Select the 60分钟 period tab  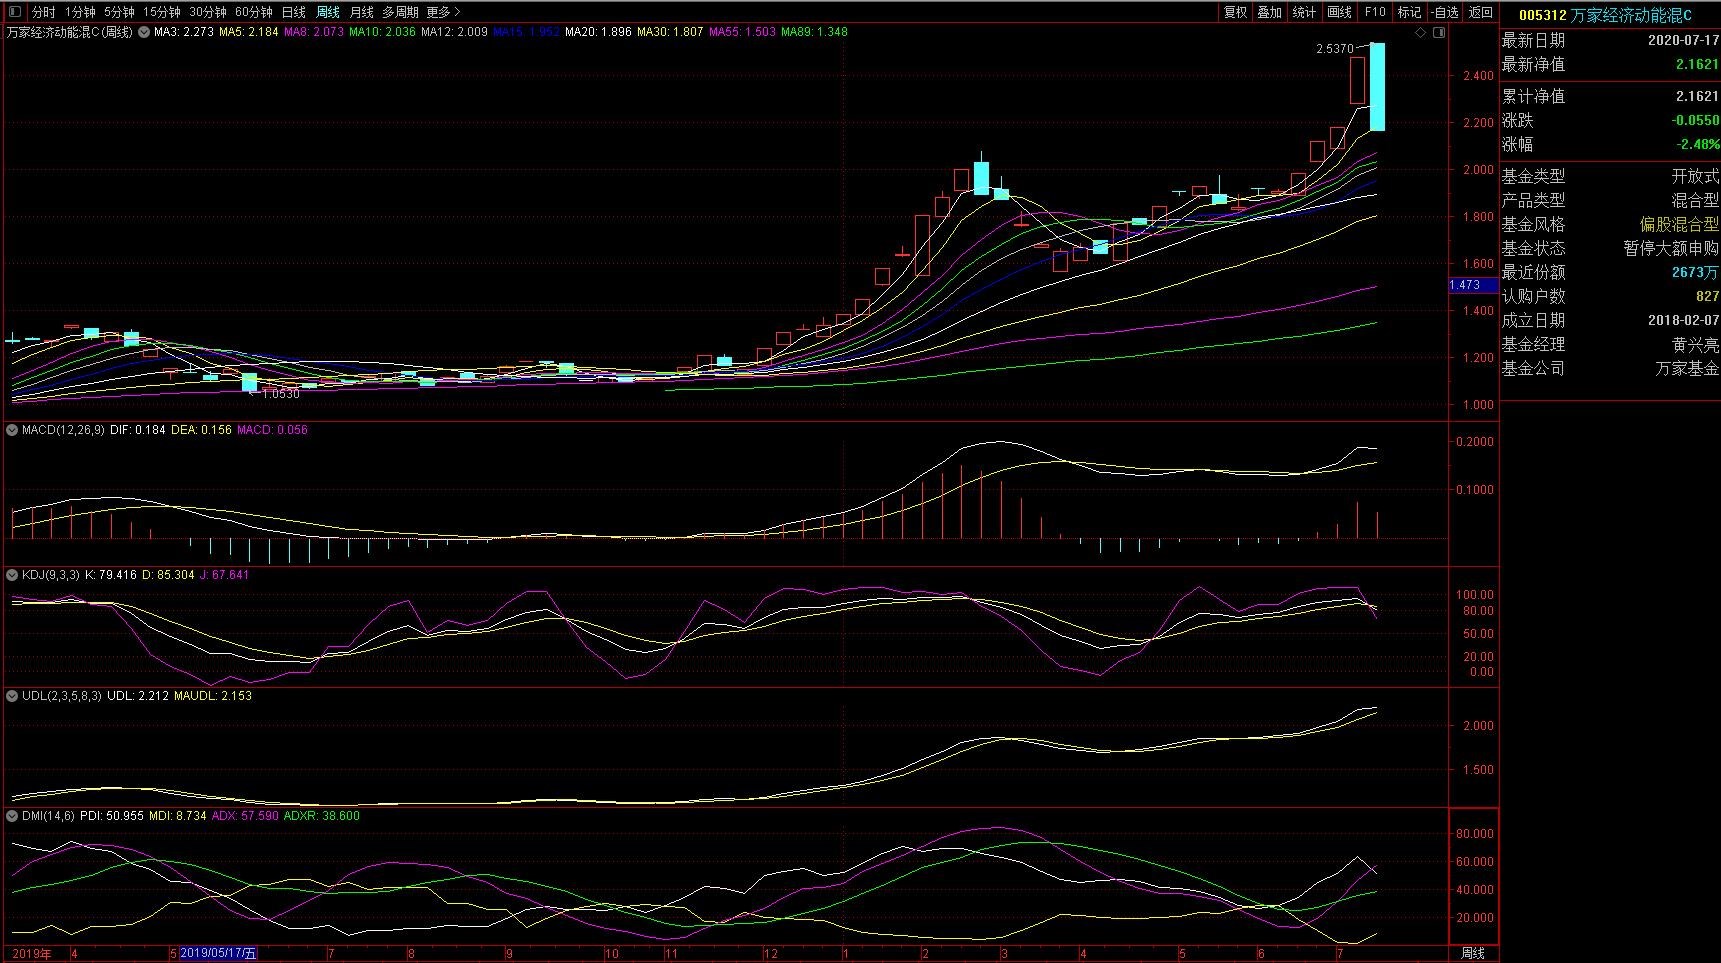click(253, 12)
